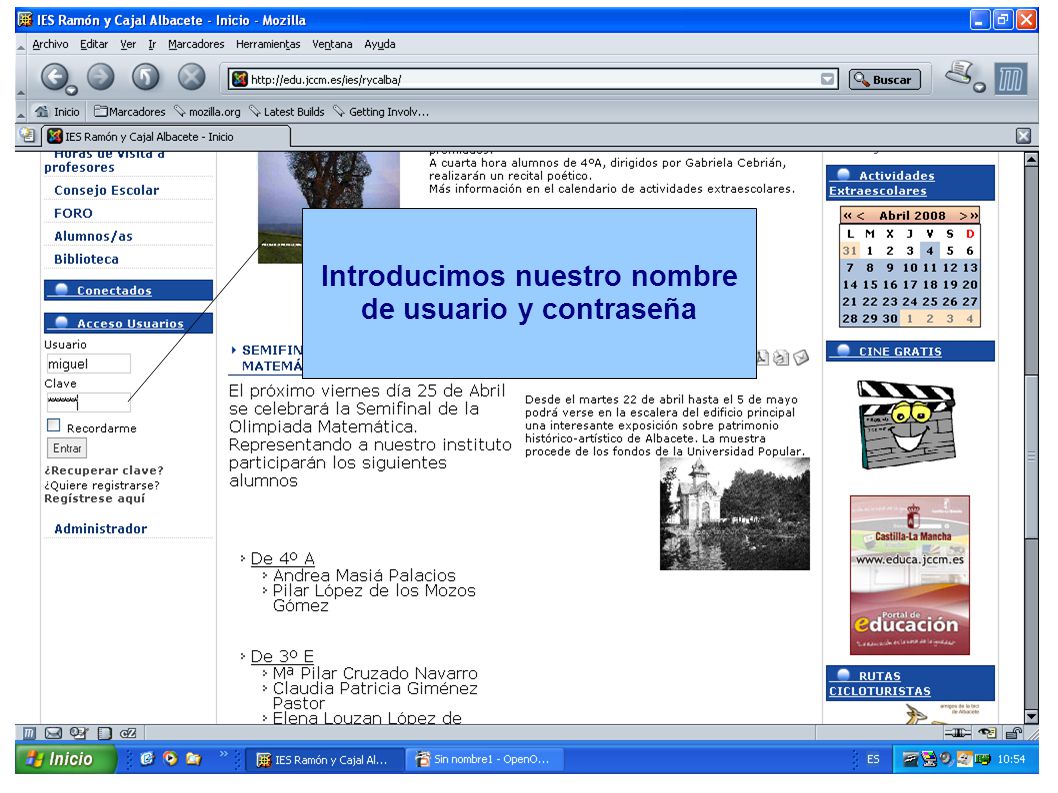This screenshot has height=793, width=1058.
Task: Open the Marcadores bookmarks folder
Action: [x=130, y=112]
